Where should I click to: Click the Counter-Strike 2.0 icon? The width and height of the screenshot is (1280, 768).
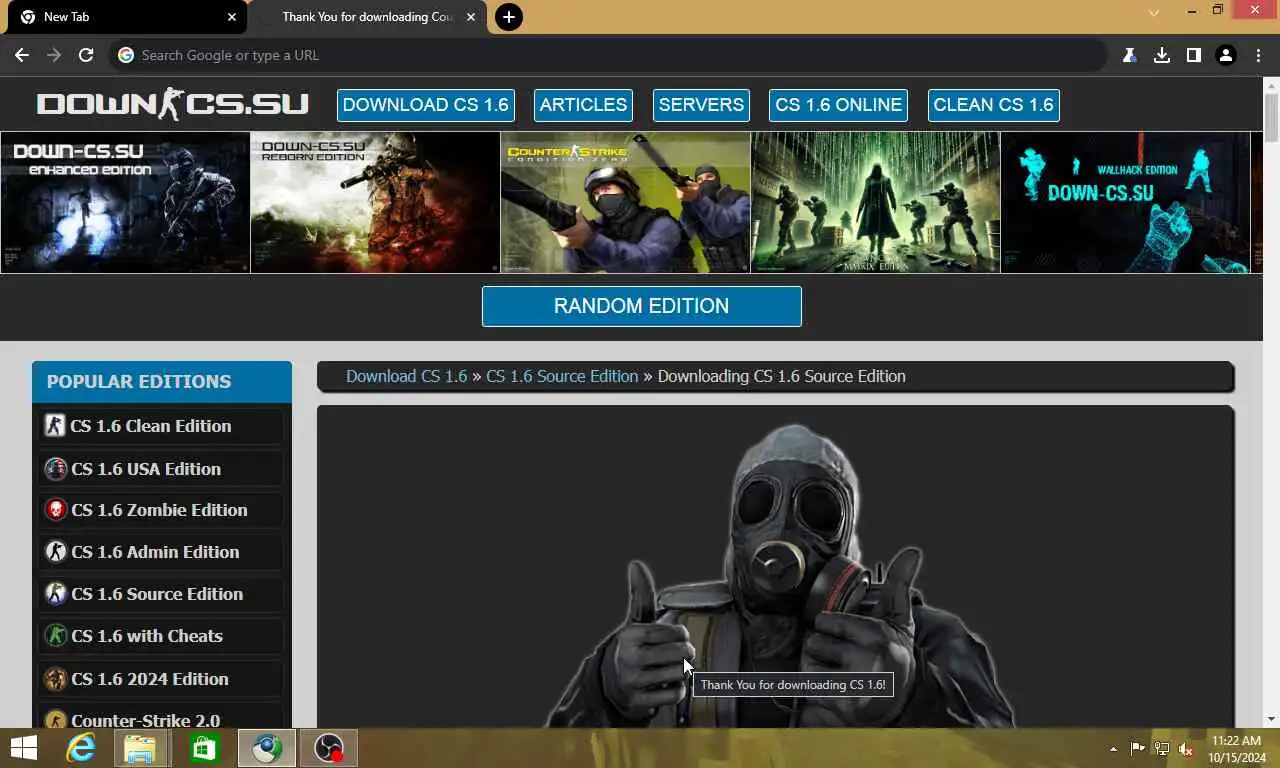click(55, 720)
